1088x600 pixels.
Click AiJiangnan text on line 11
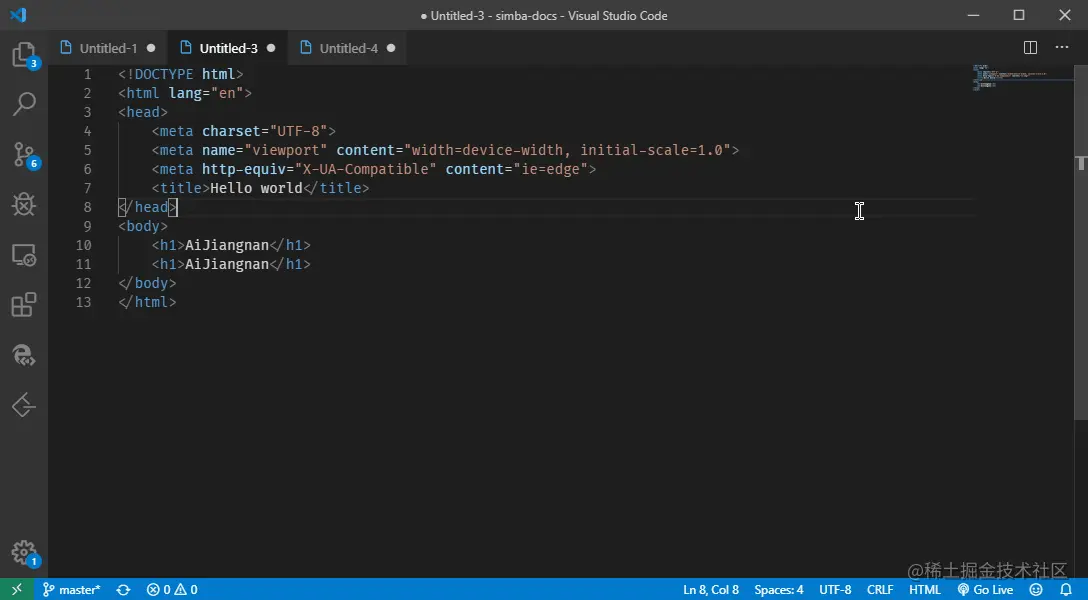pyautogui.click(x=227, y=264)
